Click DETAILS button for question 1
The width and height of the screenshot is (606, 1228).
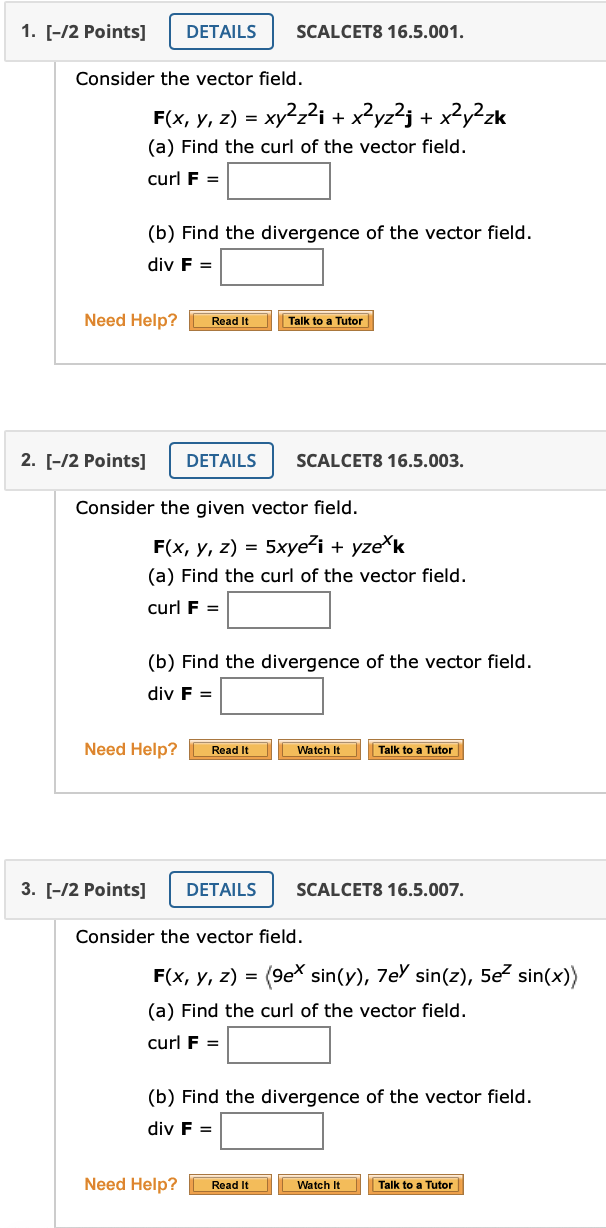click(x=221, y=31)
